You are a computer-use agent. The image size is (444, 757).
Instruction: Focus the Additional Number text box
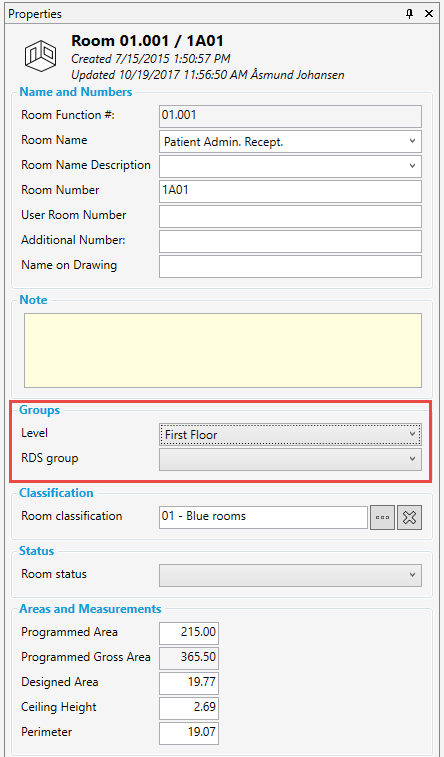pos(290,241)
